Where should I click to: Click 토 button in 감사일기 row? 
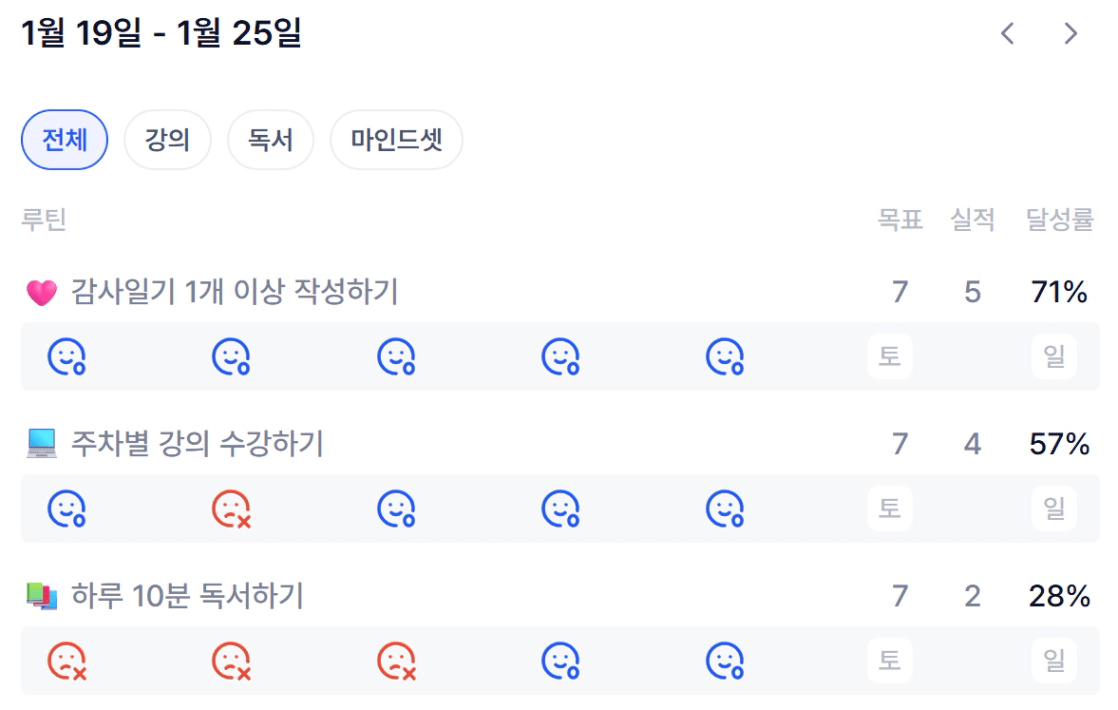point(889,357)
